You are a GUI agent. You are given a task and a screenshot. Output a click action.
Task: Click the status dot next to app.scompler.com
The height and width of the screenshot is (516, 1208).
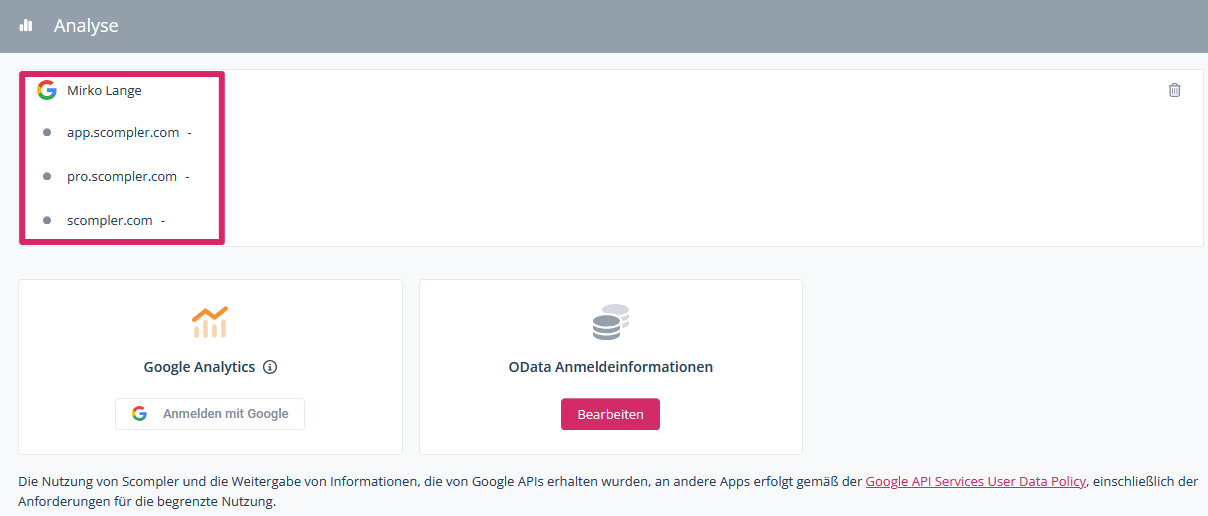tap(47, 132)
